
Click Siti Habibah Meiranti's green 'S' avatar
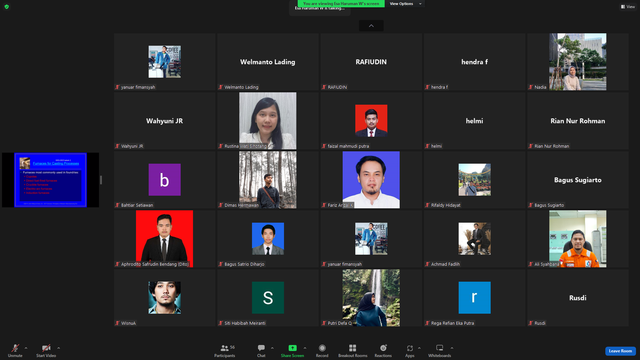coord(268,298)
